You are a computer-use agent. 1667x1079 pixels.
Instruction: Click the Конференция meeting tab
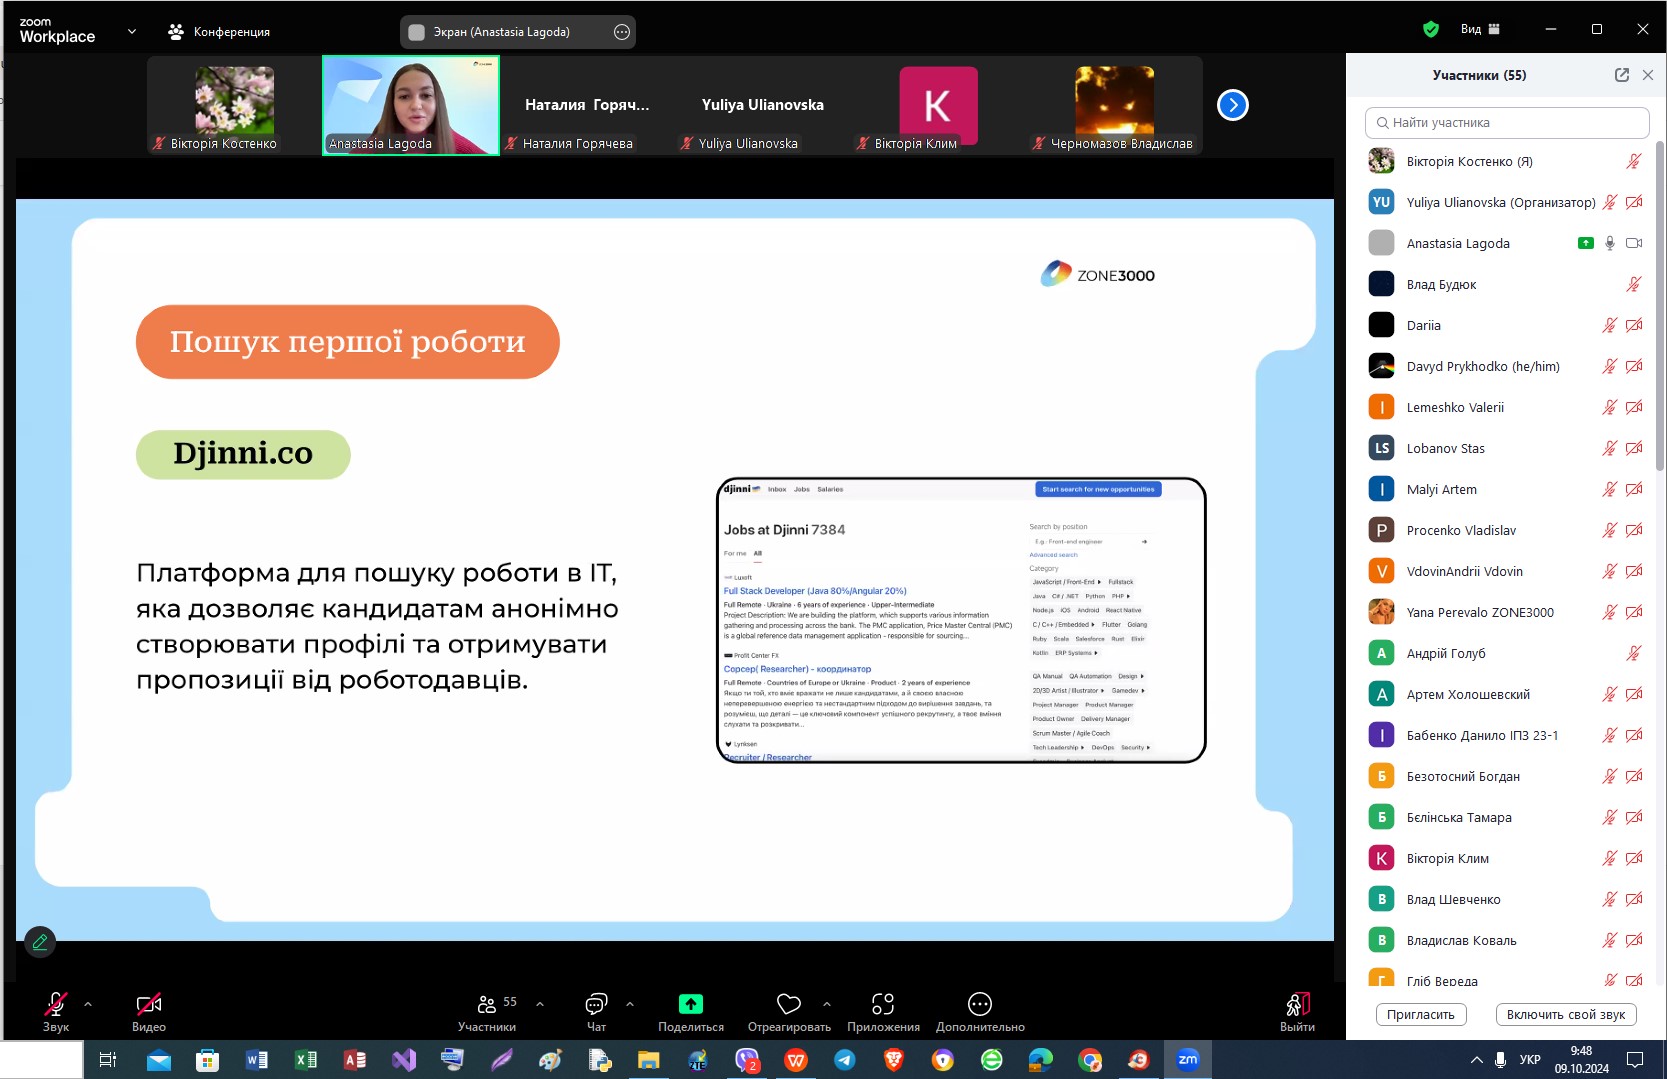[219, 32]
